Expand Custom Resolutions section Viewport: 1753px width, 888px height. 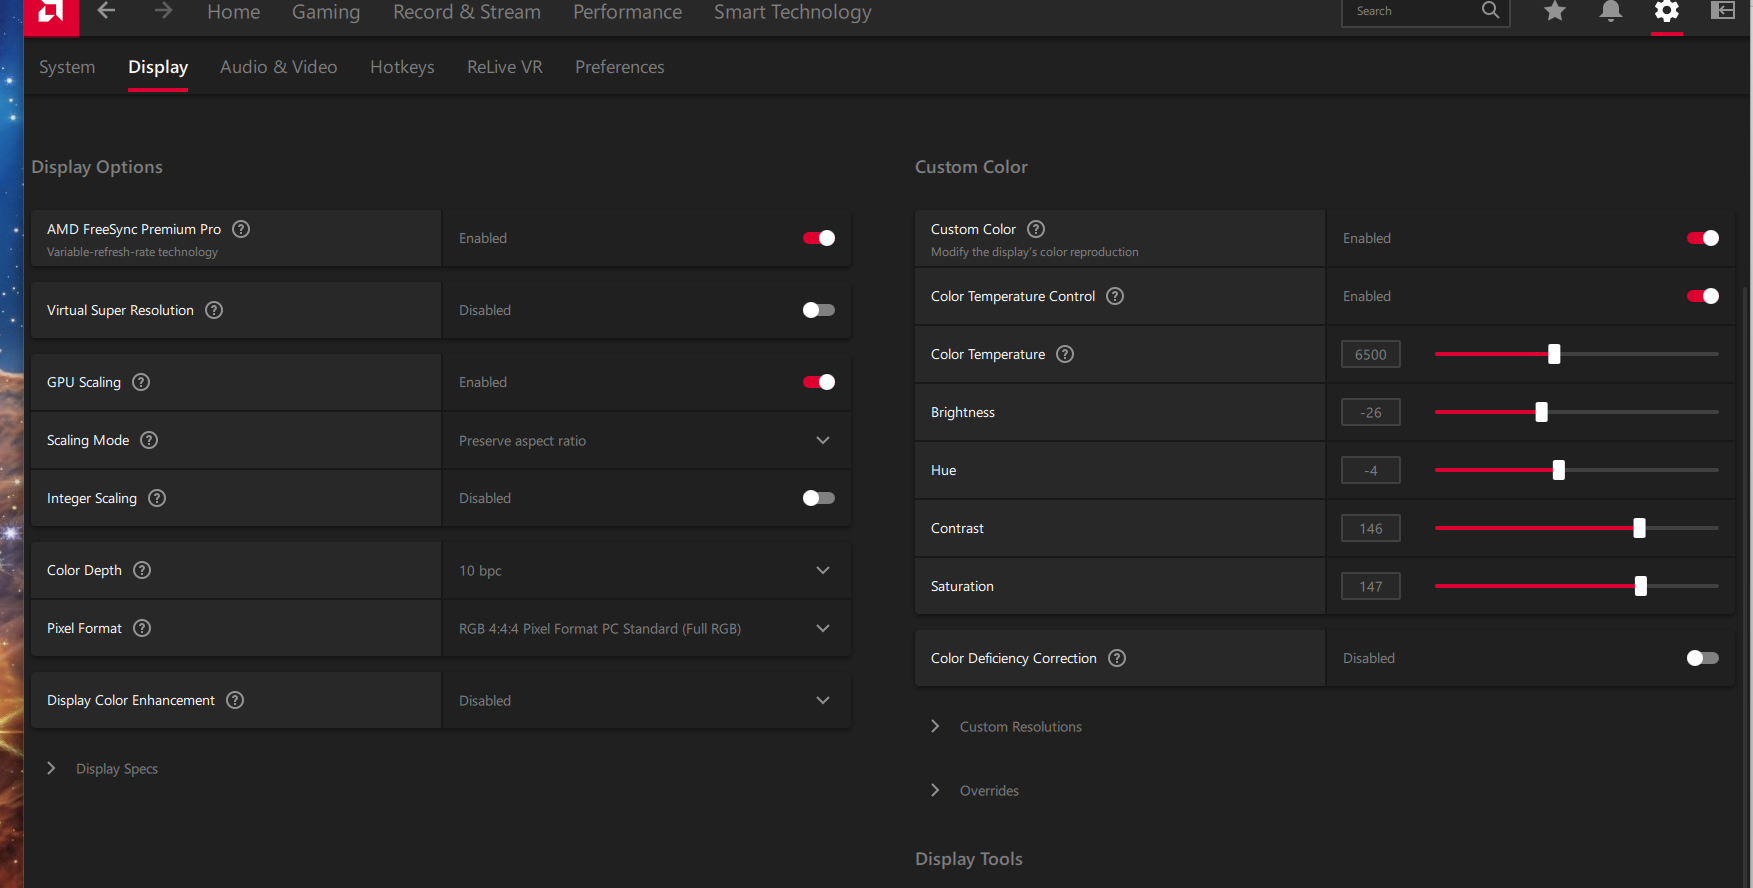point(1007,726)
